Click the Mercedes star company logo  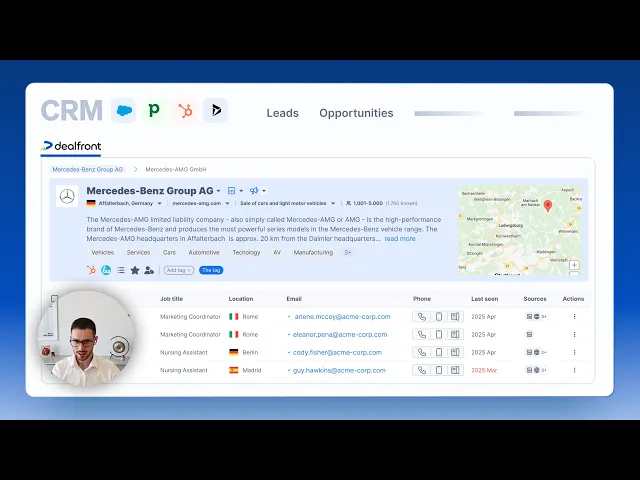67,196
